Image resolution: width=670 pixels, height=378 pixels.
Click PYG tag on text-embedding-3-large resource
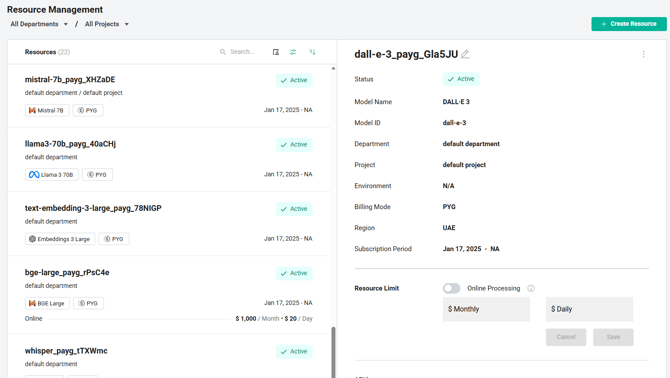[x=114, y=239]
